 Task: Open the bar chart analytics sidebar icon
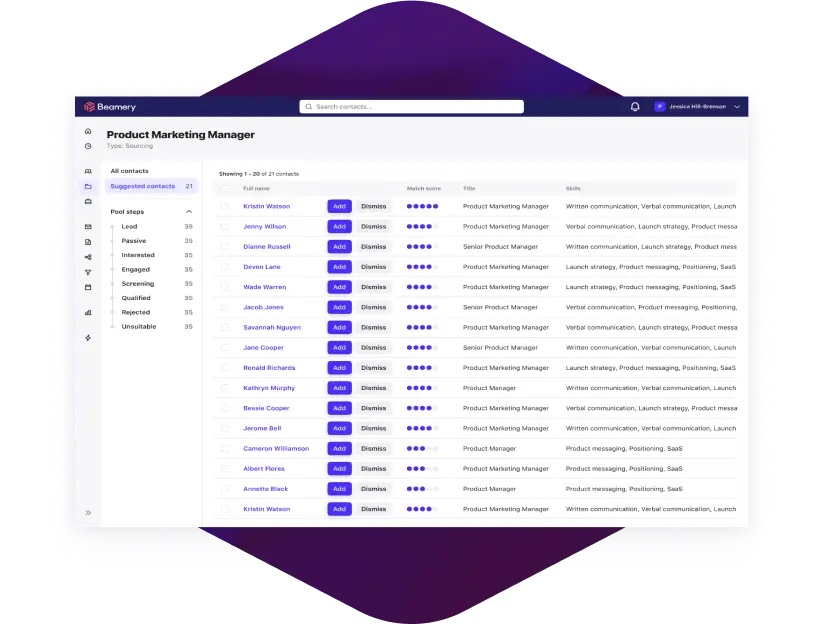(x=88, y=312)
